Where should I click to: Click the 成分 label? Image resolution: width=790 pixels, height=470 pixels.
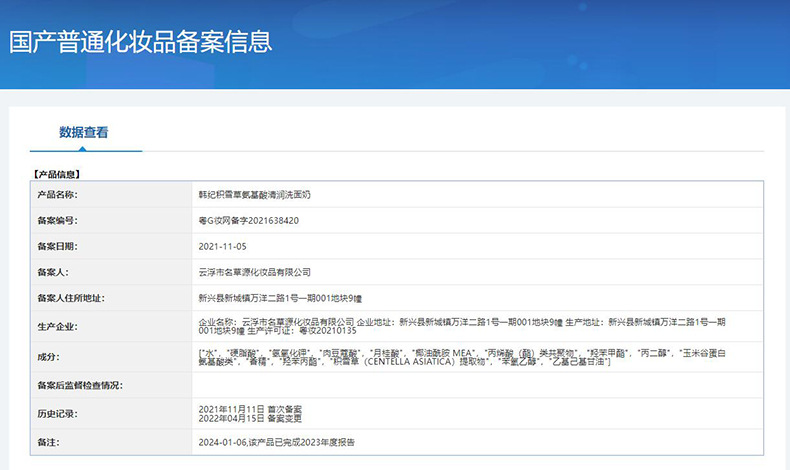(x=48, y=357)
